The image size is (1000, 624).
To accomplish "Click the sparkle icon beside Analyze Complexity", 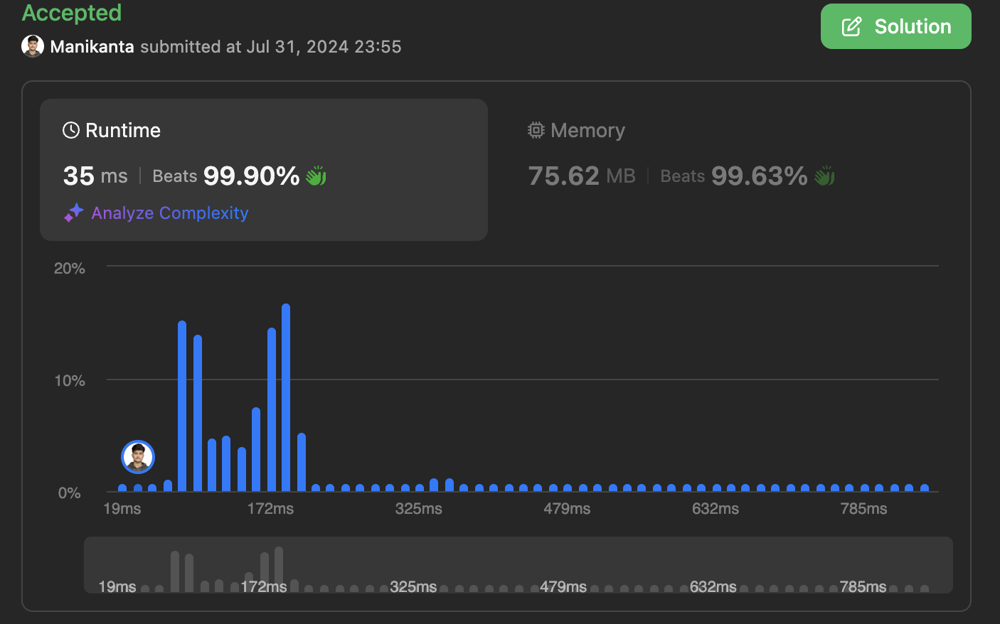I will tap(74, 213).
